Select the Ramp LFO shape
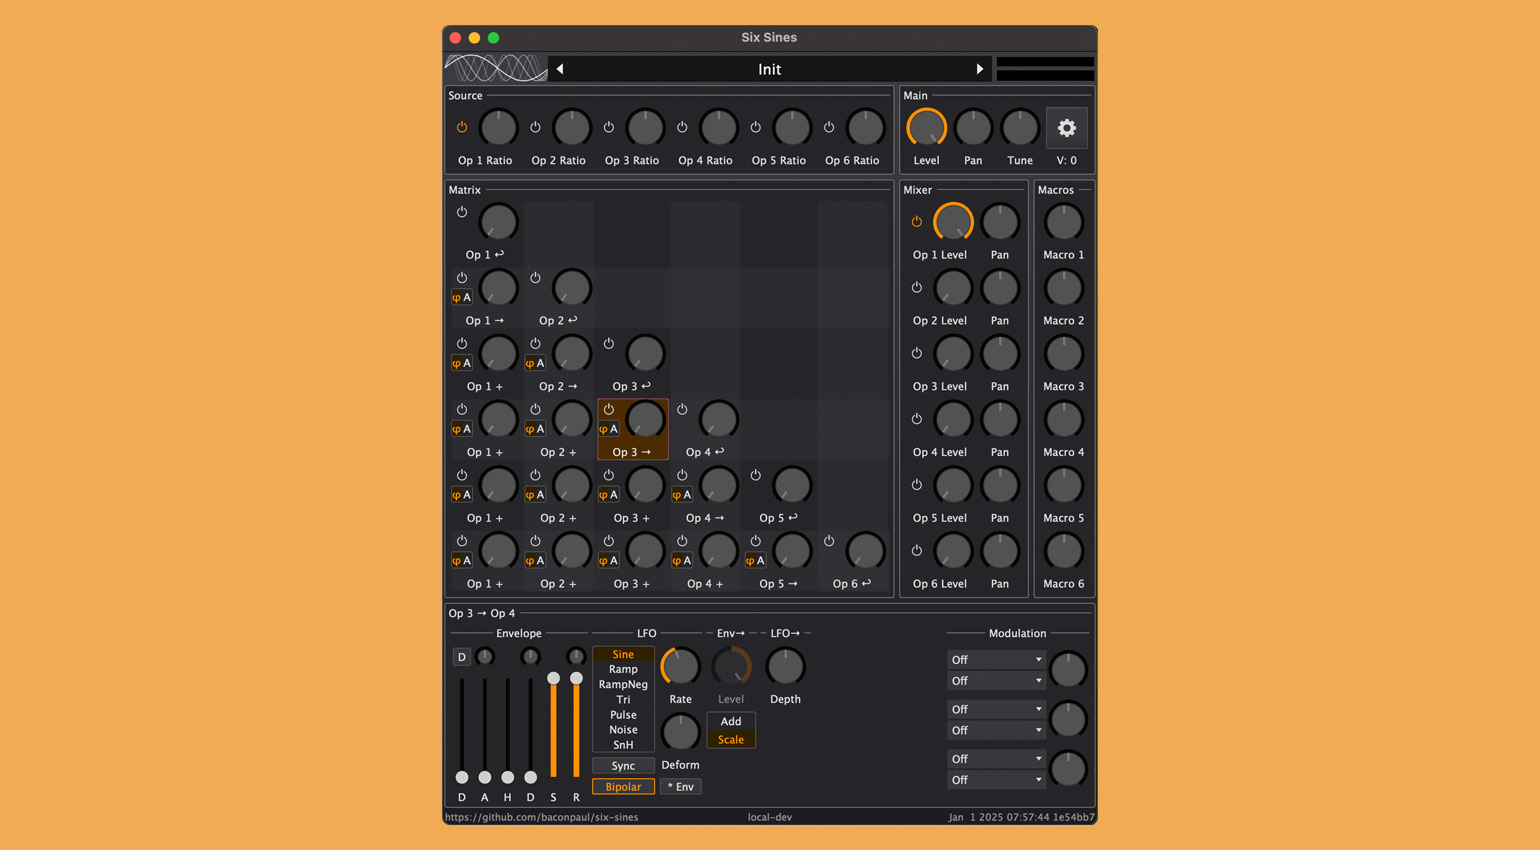This screenshot has width=1540, height=850. 623,670
